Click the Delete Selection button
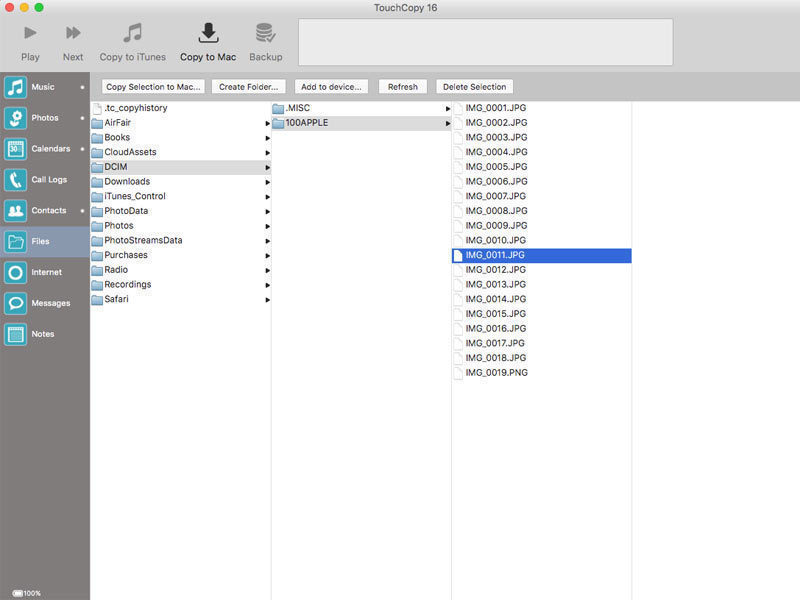The height and width of the screenshot is (600, 800). (x=474, y=87)
